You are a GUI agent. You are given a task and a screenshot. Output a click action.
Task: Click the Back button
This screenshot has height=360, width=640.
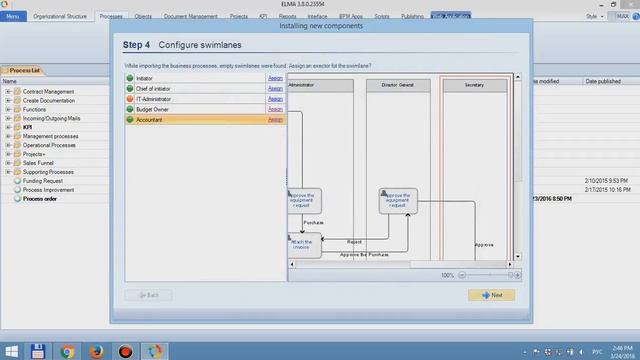[149, 295]
